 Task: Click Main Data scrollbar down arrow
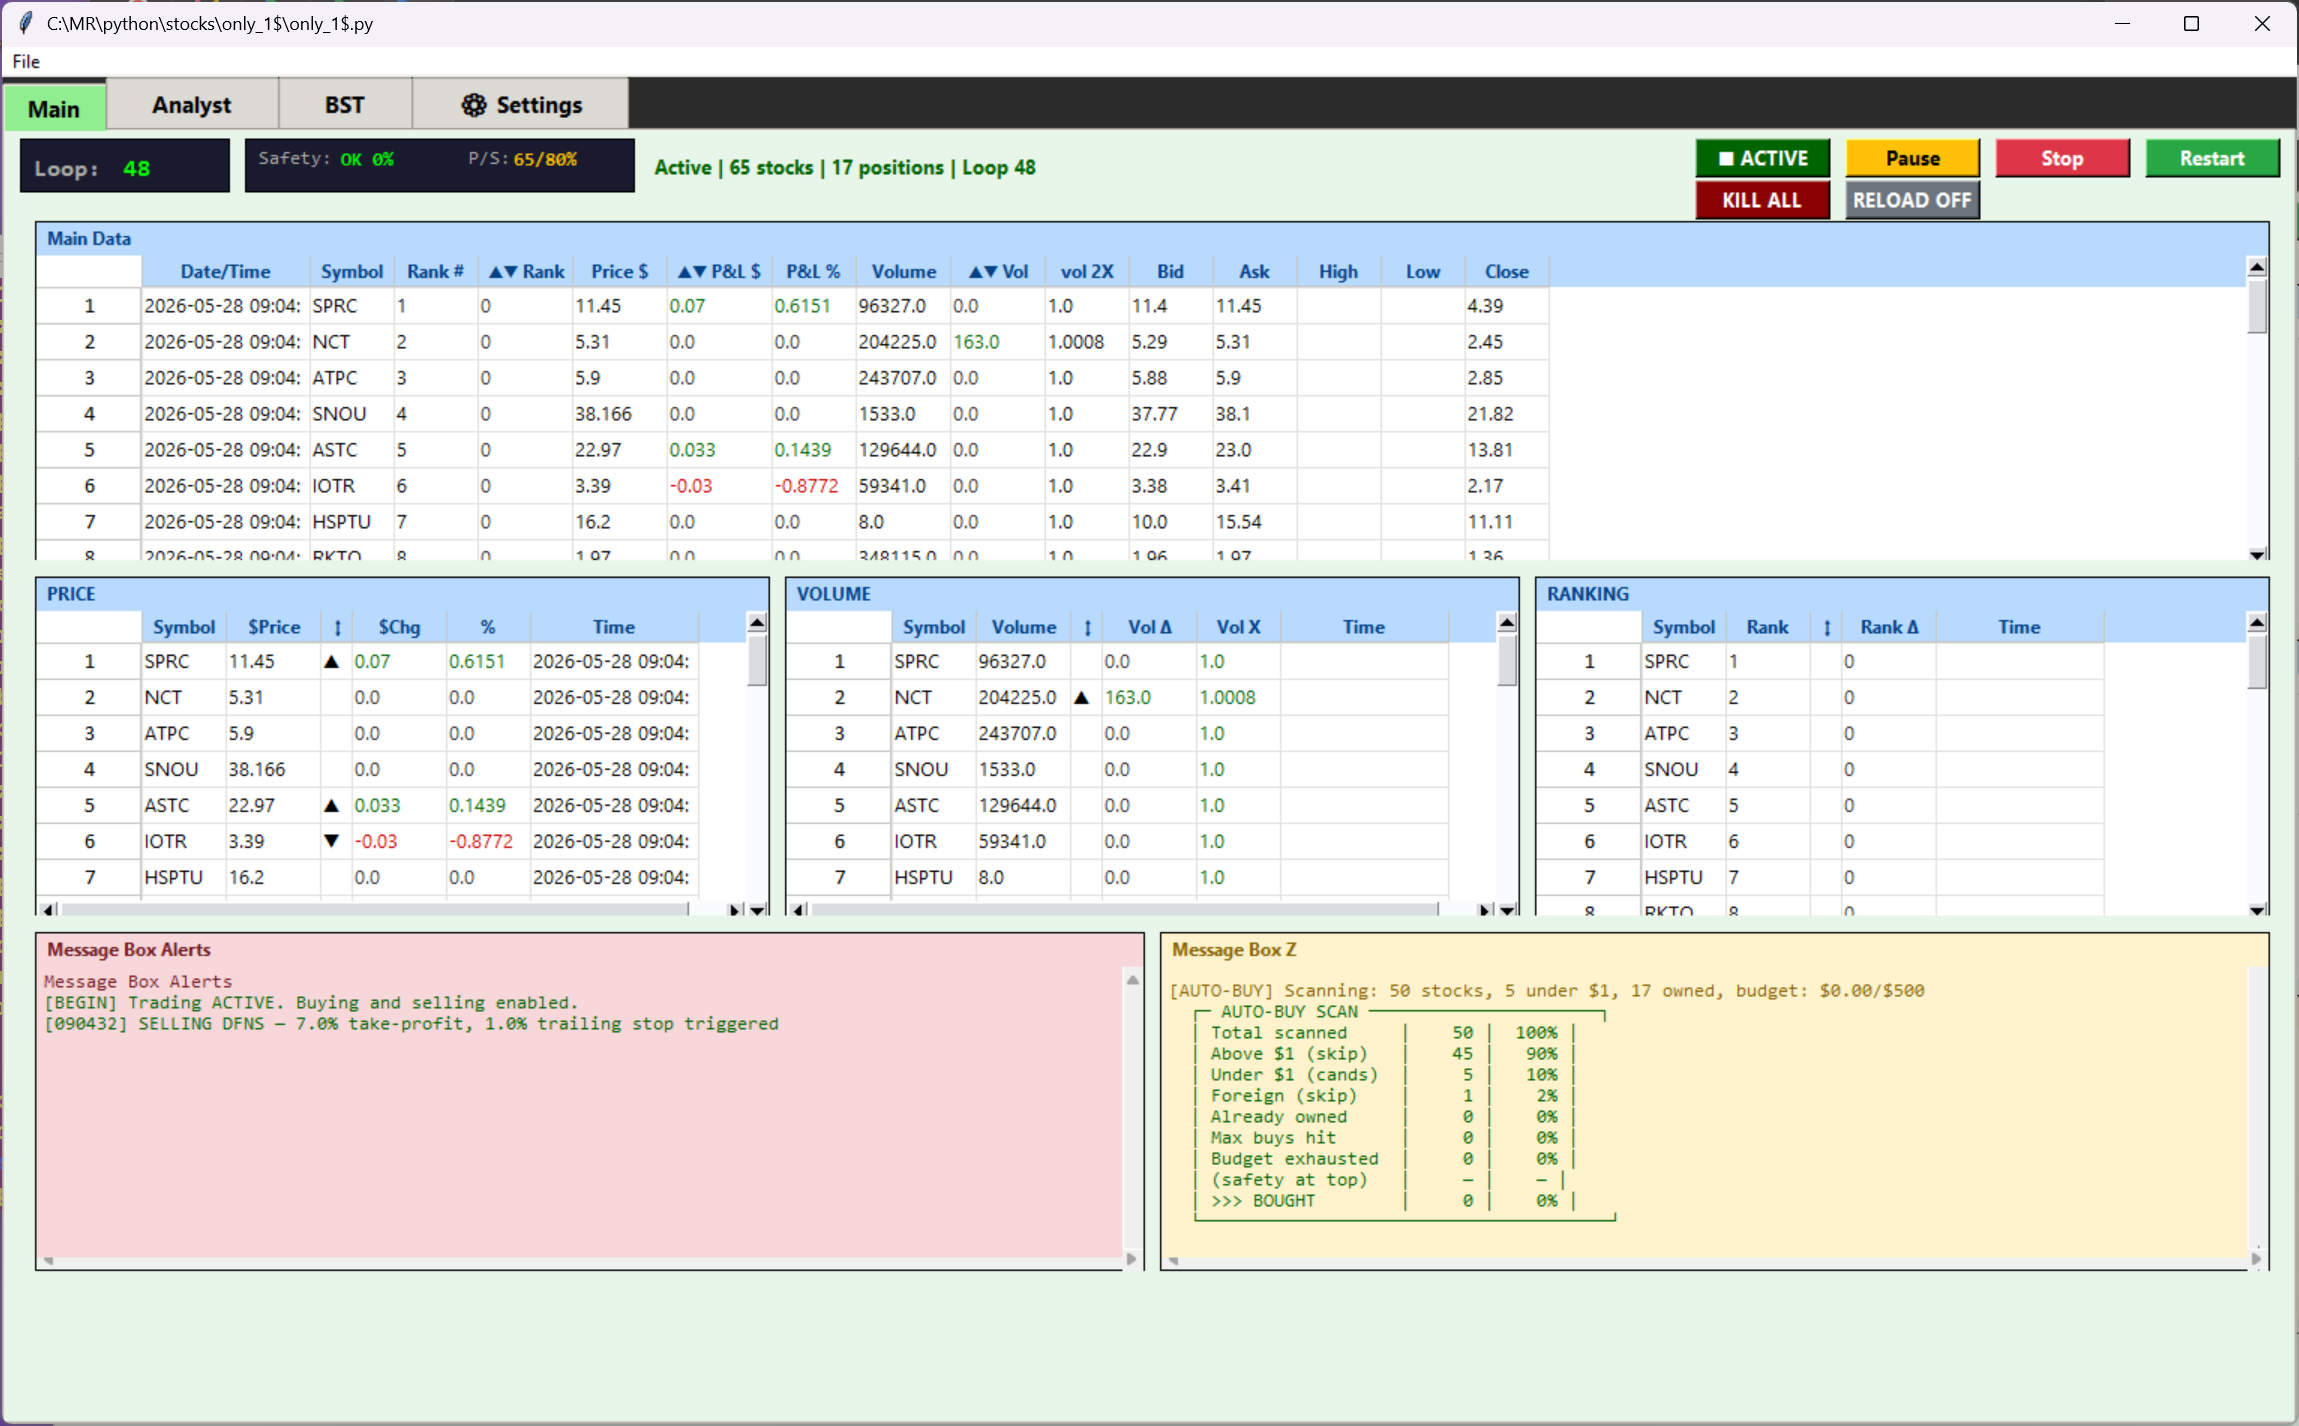coord(2257,554)
